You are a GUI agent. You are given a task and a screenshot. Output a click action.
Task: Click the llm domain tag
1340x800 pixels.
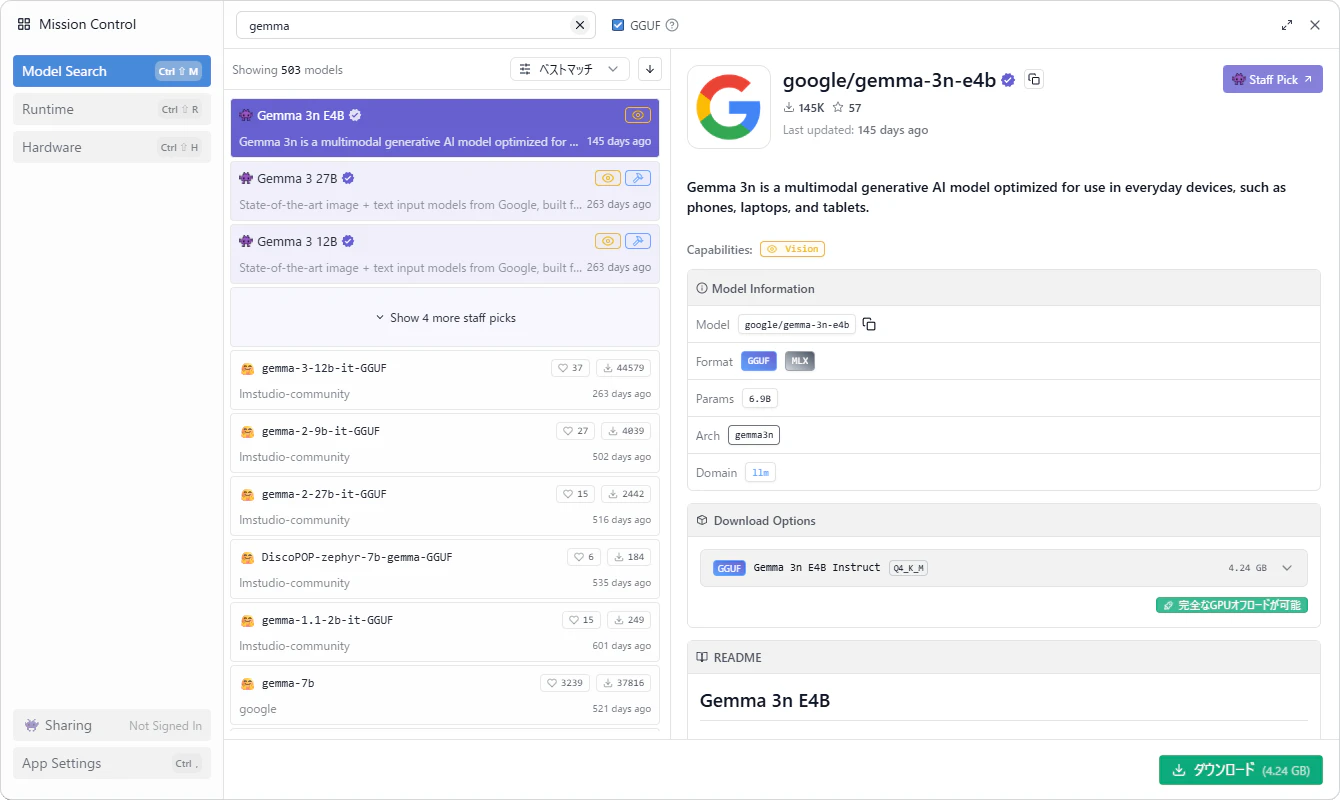(x=760, y=472)
